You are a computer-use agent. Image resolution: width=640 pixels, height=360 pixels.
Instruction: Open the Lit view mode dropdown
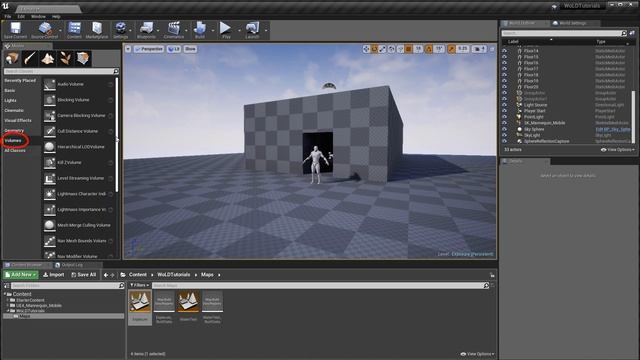point(174,49)
